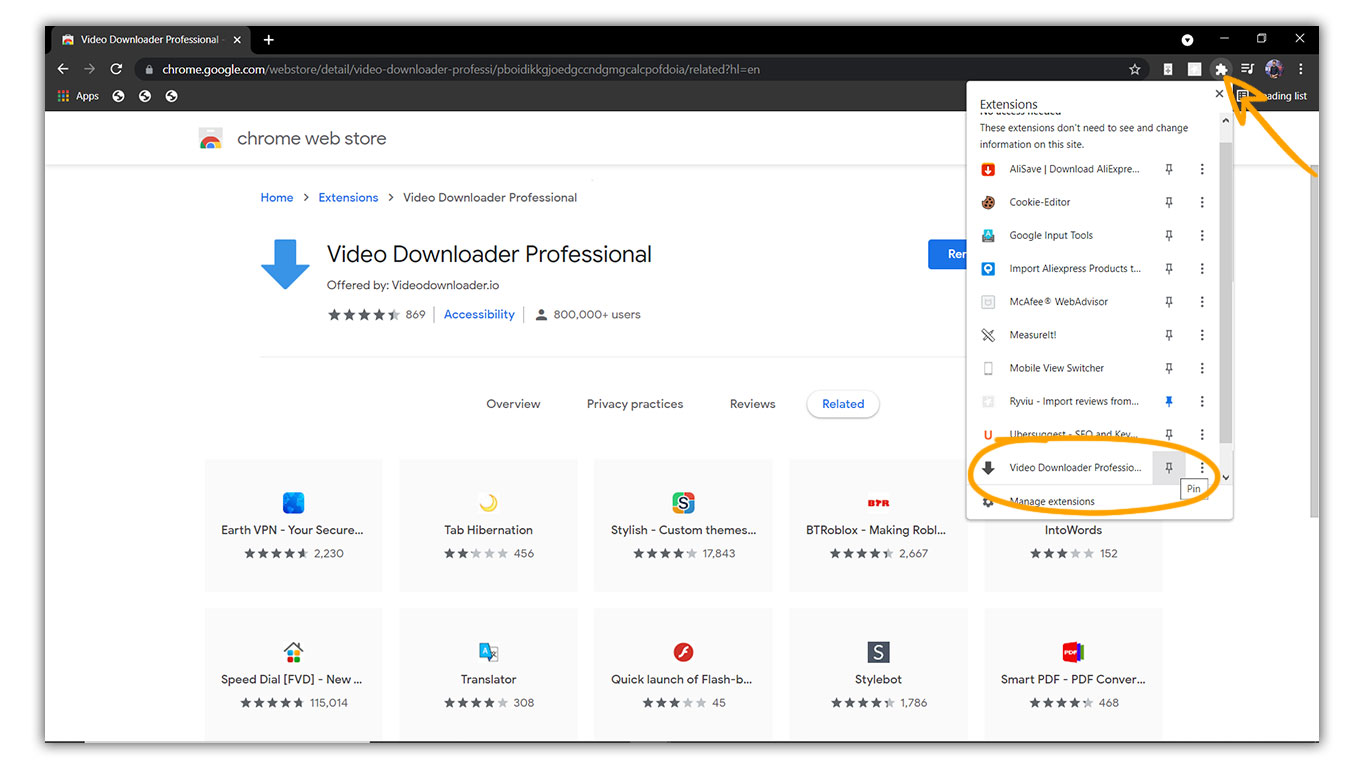Click the Earth VPN extension icon
The width and height of the screenshot is (1366, 768).
point(293,502)
